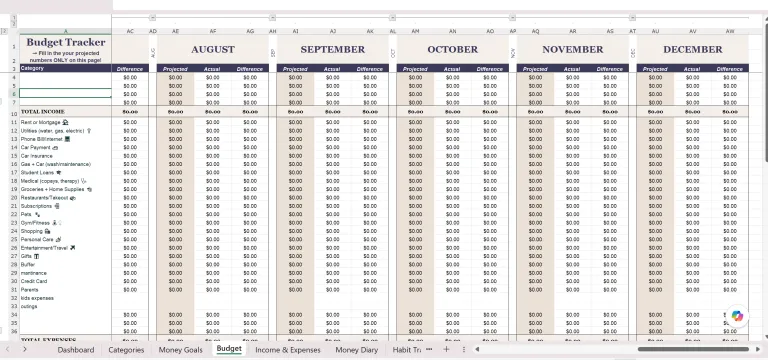Click the Projected header under AUGUST
This screenshot has height=360, width=768.
click(175, 69)
